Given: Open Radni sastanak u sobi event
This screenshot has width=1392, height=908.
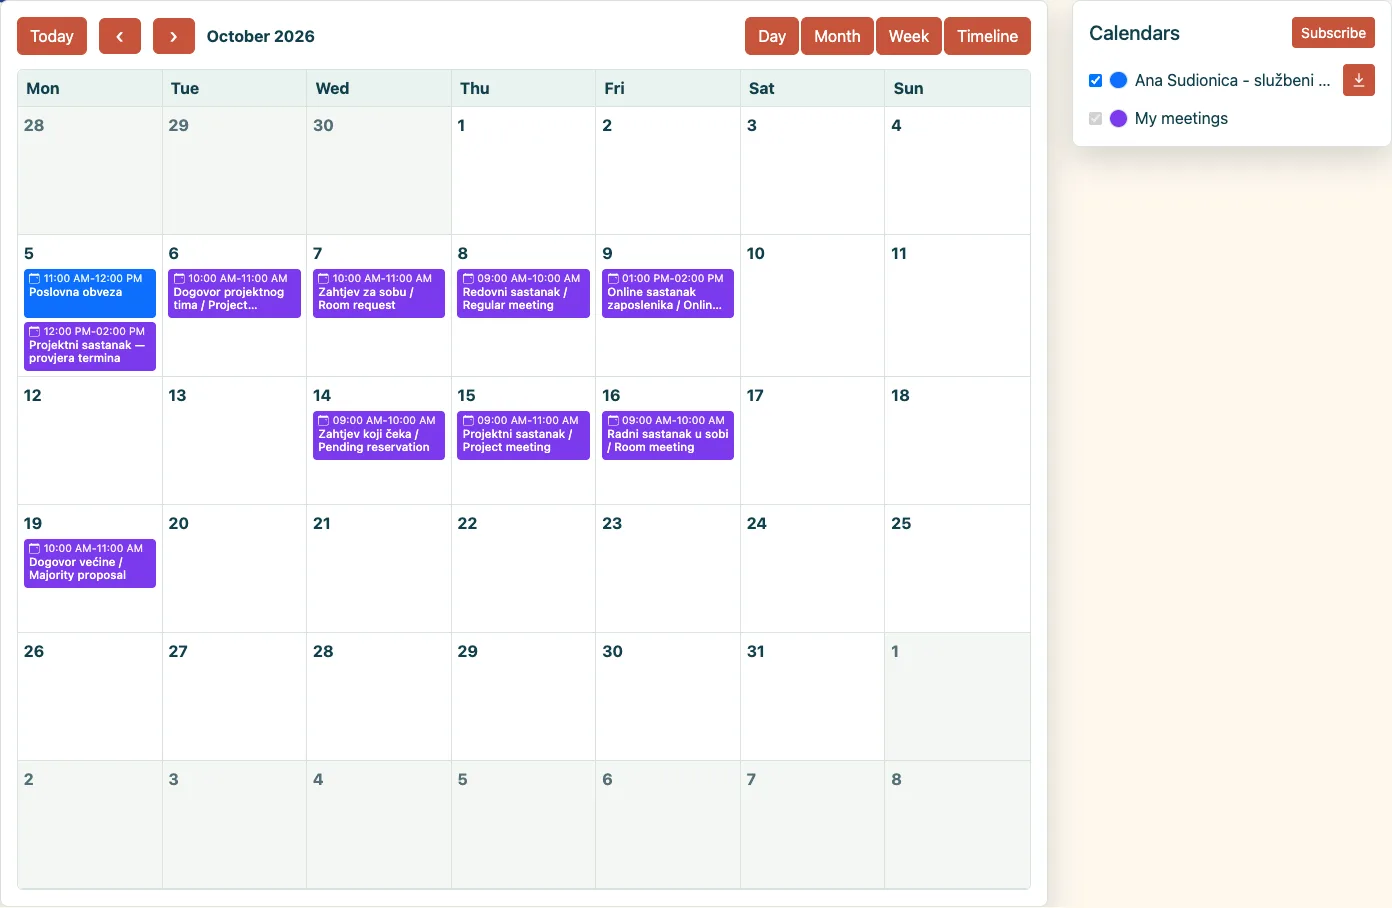Looking at the screenshot, I should coord(668,436).
